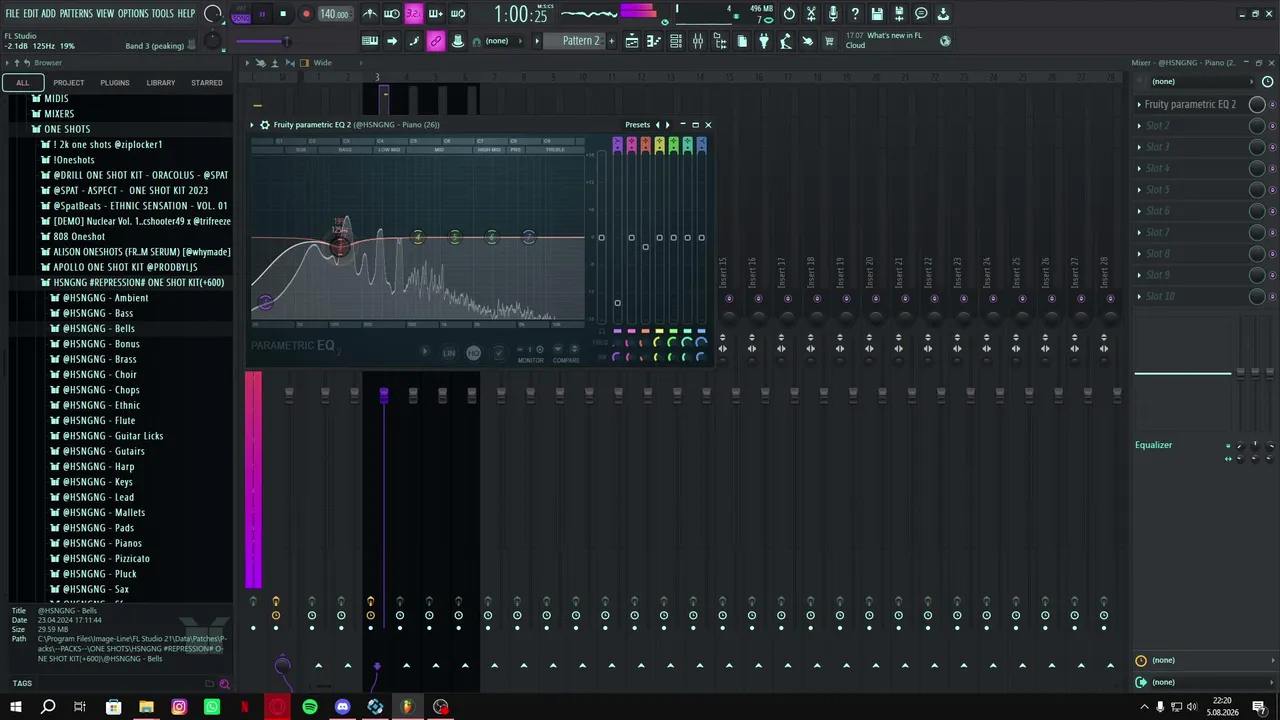The height and width of the screenshot is (720, 1280).
Task: Switch to the LIBRARY browser tab
Action: [x=160, y=83]
